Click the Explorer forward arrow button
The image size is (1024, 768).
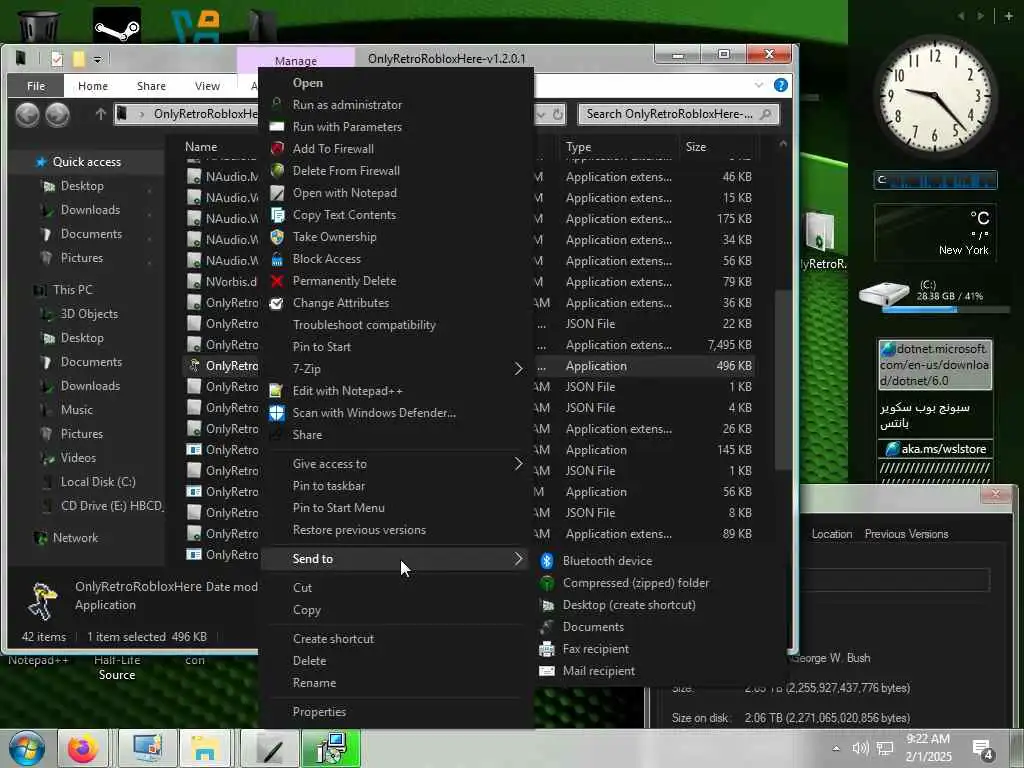57,115
